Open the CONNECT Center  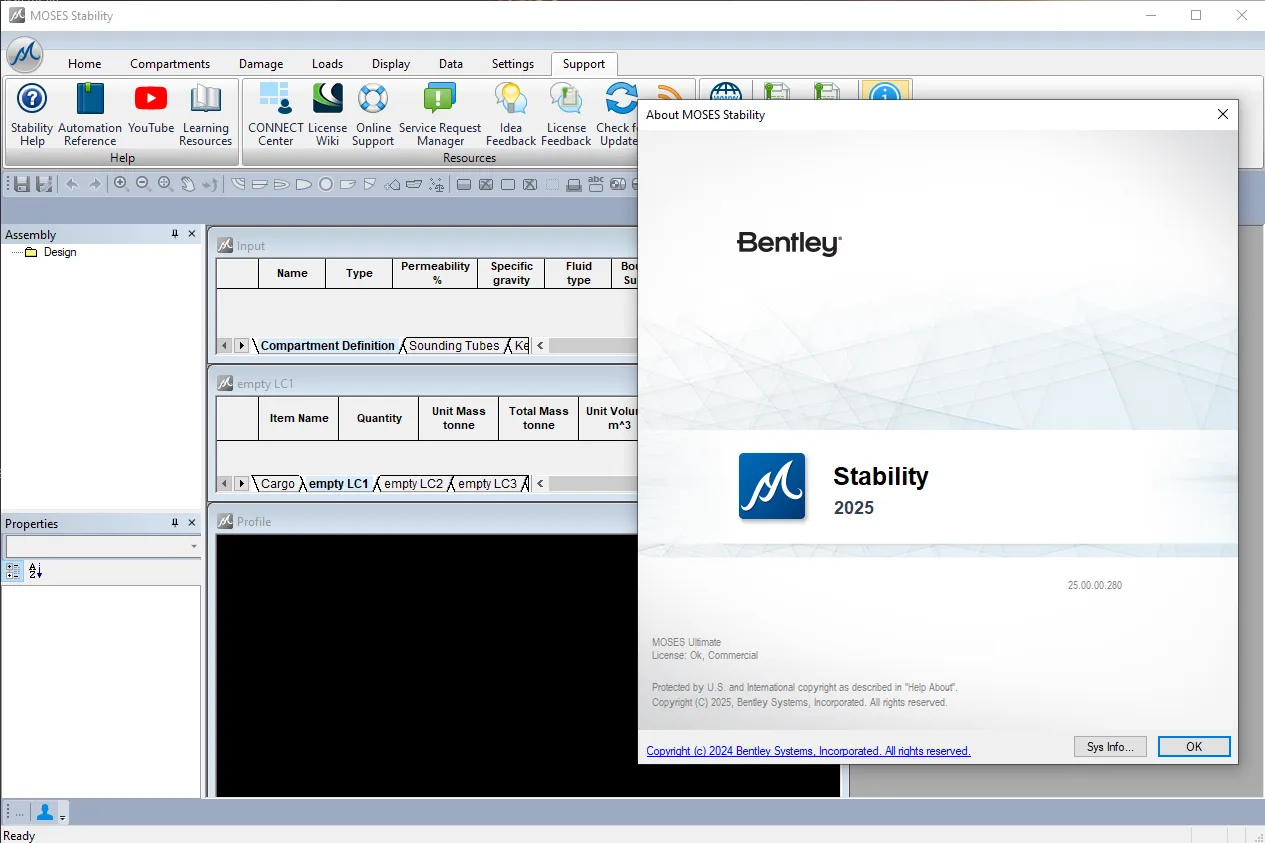[x=276, y=115]
